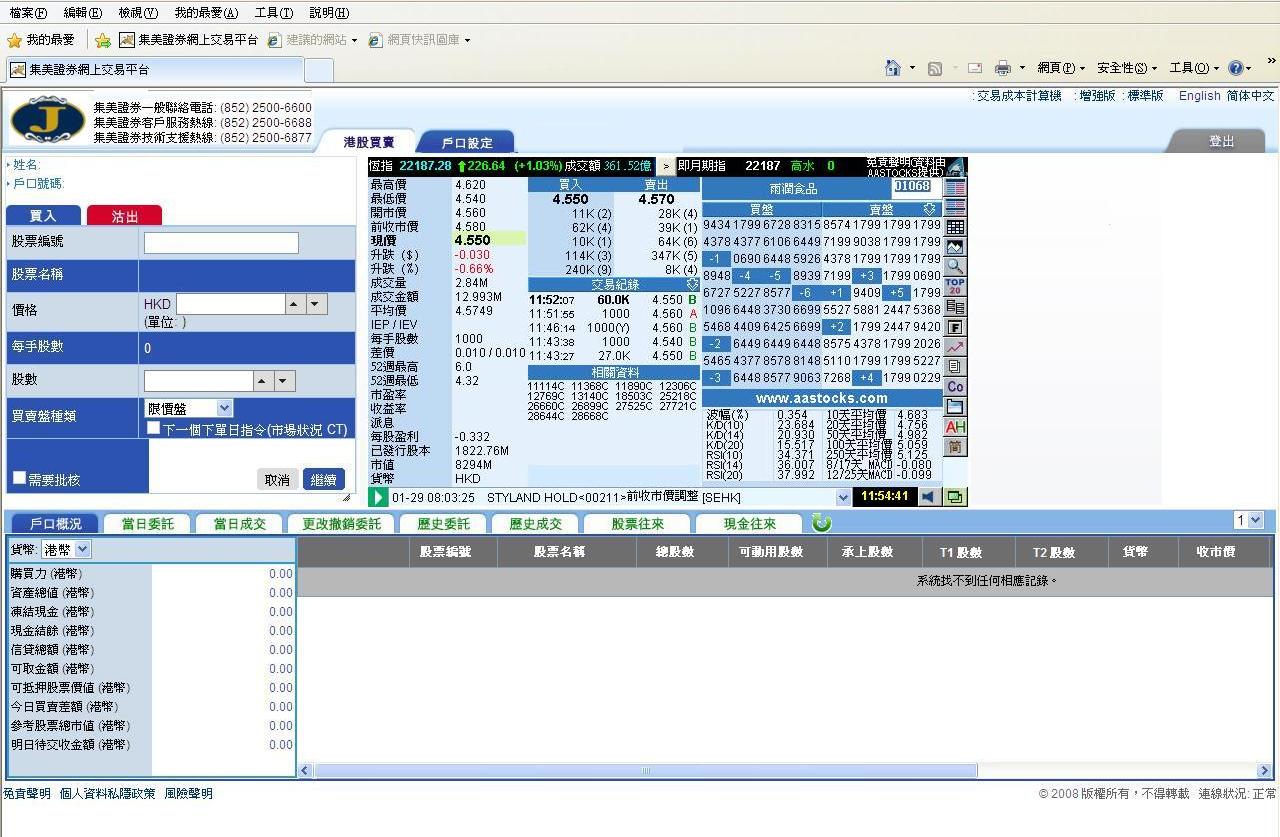Expand the 賣盤 broker queue arrow
This screenshot has height=837, width=1280.
[x=930, y=209]
